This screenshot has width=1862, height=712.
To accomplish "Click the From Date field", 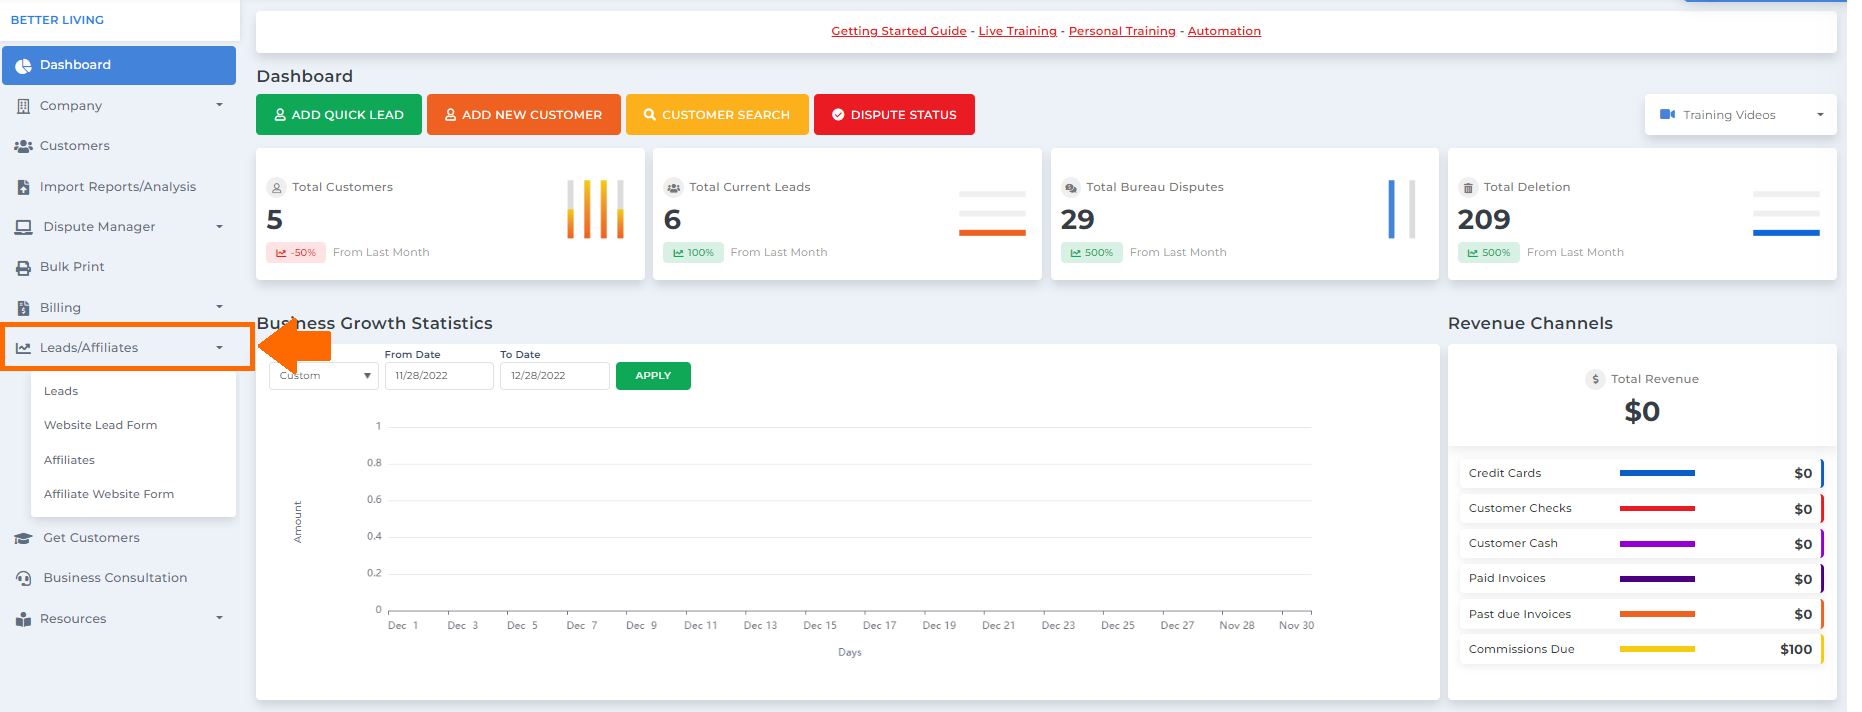I will (439, 376).
